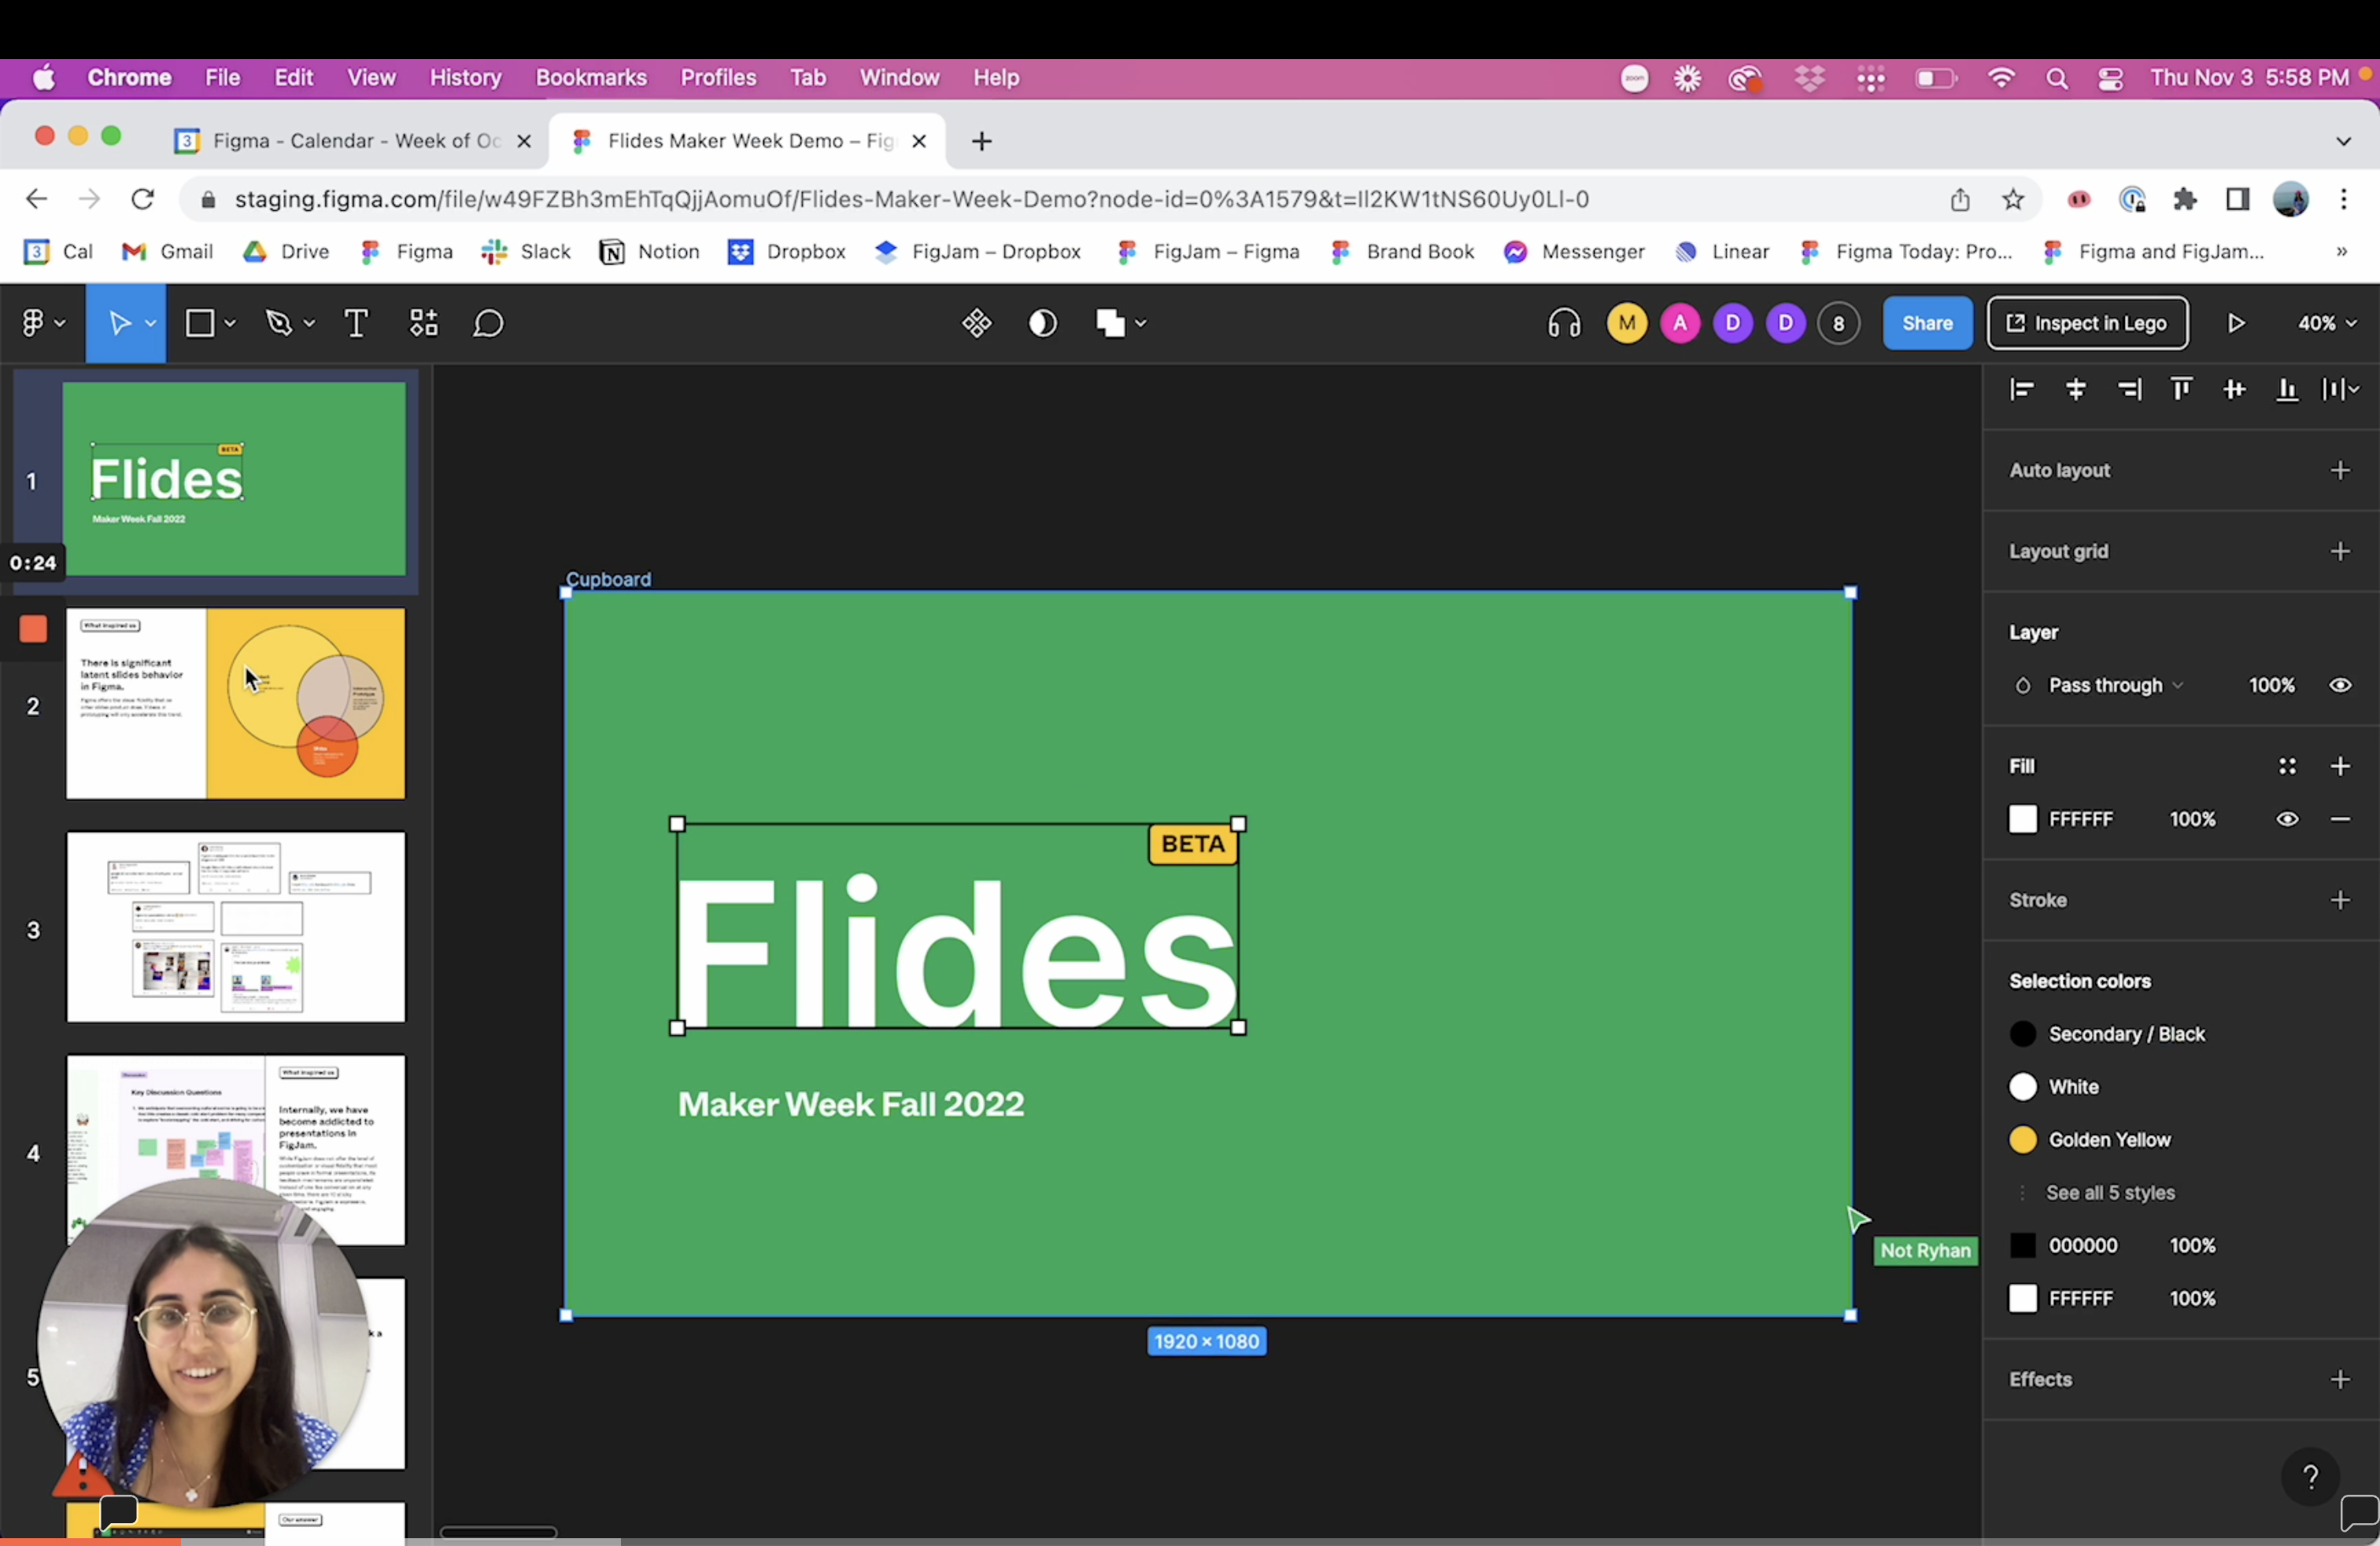This screenshot has width=2380, height=1546.
Task: Open the Bookmarks menu
Action: pyautogui.click(x=591, y=78)
